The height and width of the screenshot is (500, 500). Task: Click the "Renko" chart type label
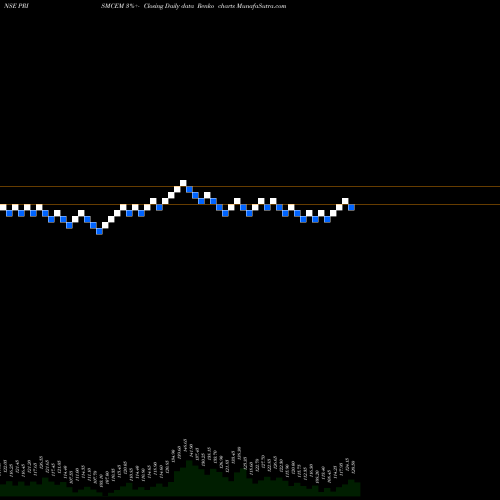205,6
